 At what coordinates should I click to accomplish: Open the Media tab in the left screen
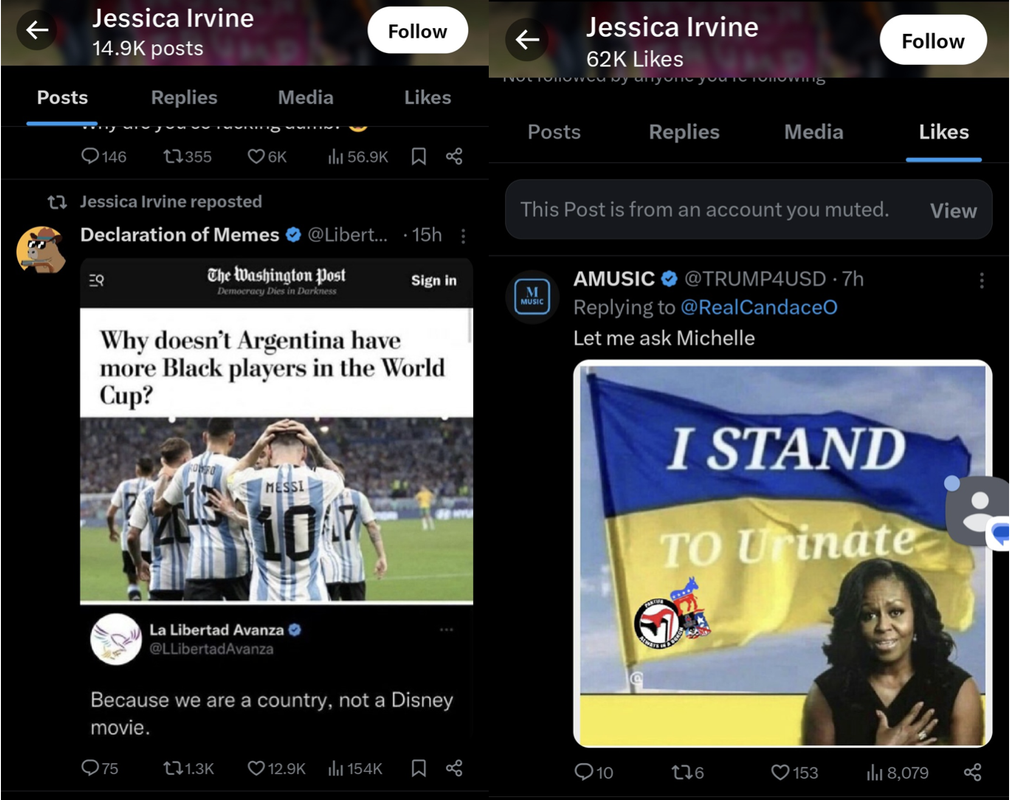coord(305,97)
